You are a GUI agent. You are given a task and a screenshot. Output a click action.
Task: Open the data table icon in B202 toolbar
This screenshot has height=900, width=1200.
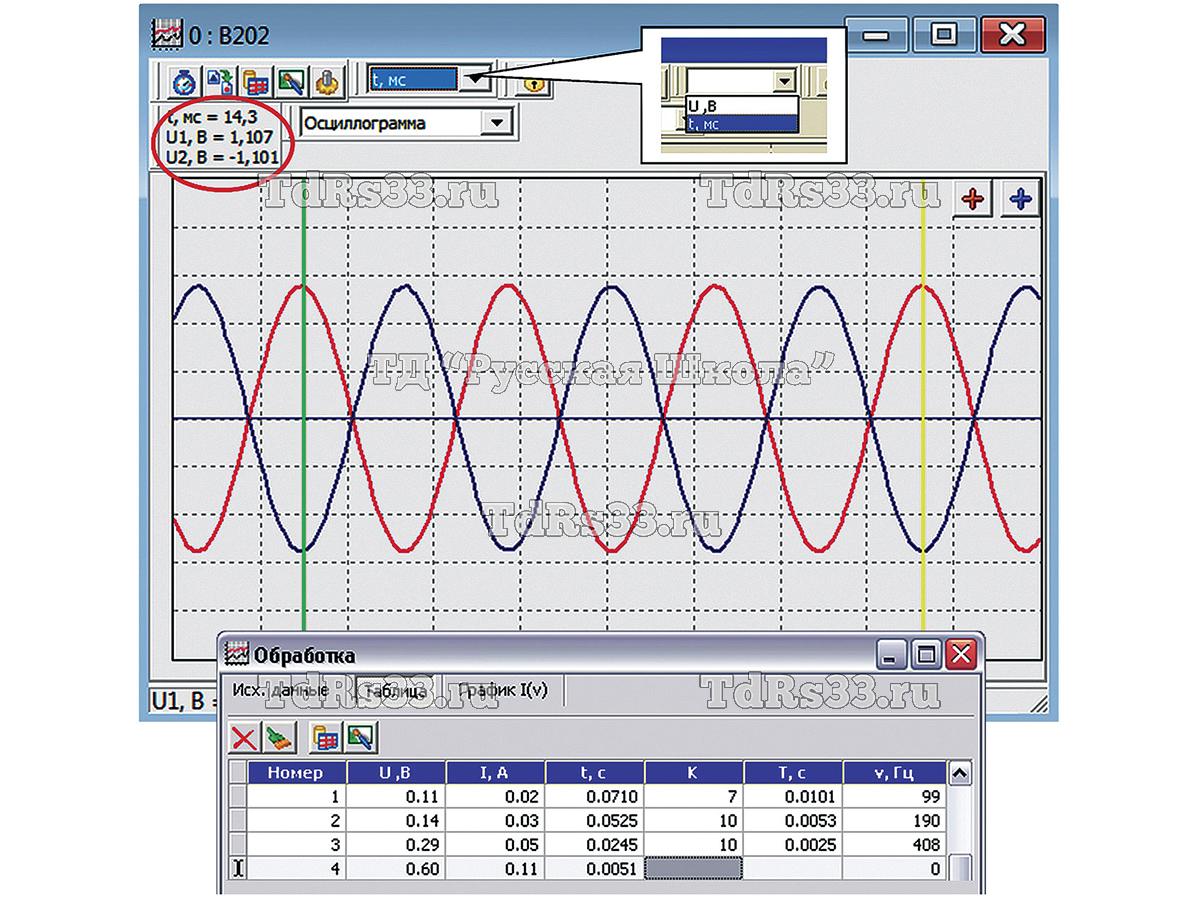click(x=255, y=81)
